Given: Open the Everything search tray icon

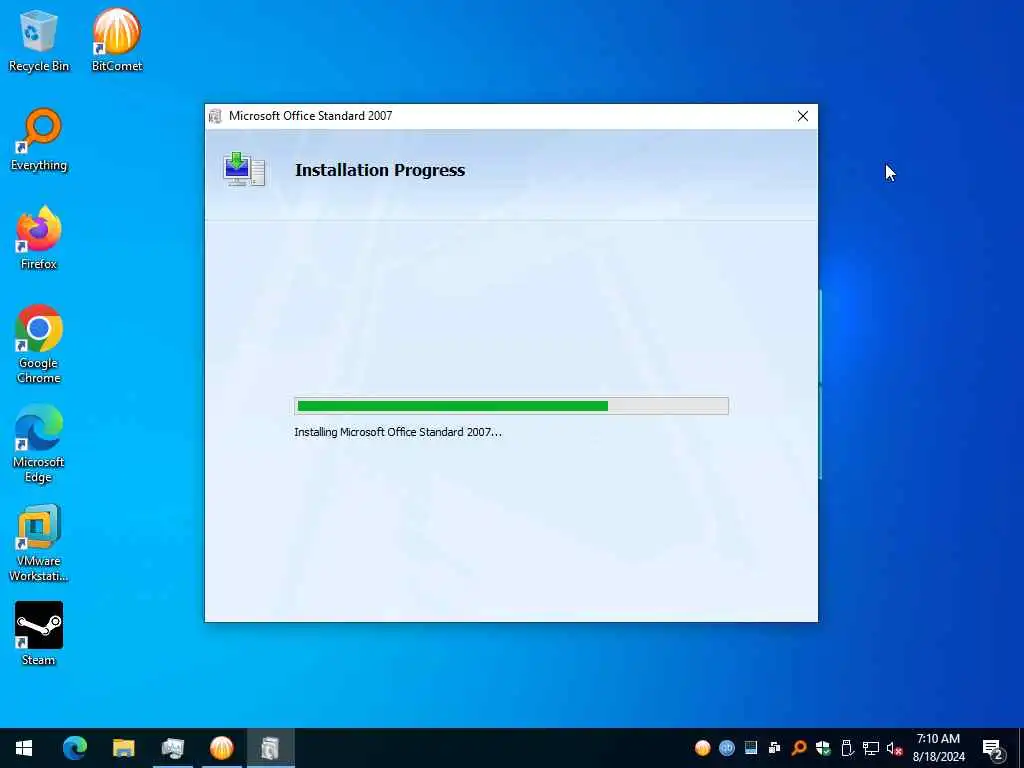Looking at the screenshot, I should coord(798,748).
